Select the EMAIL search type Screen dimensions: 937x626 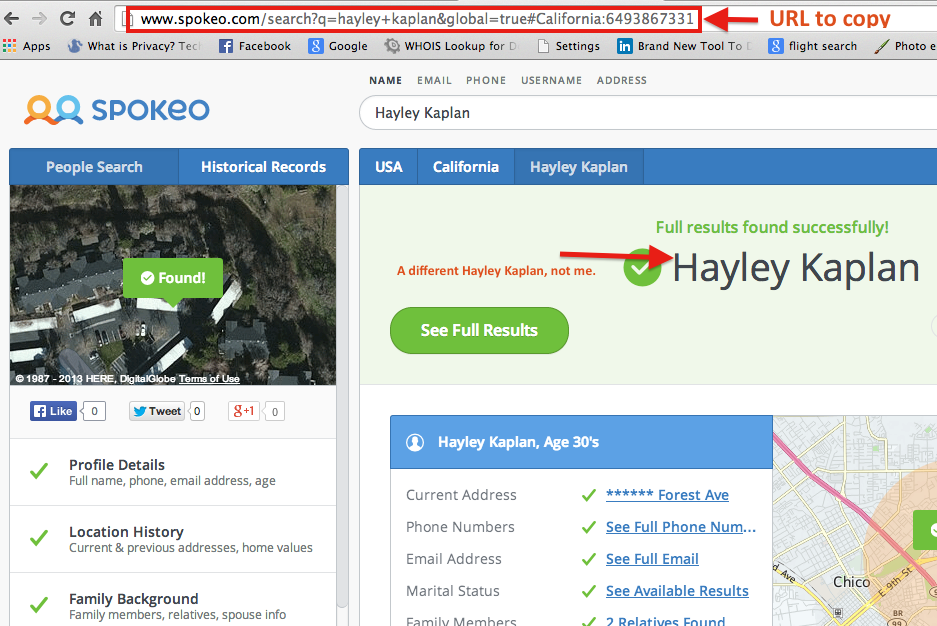434,80
